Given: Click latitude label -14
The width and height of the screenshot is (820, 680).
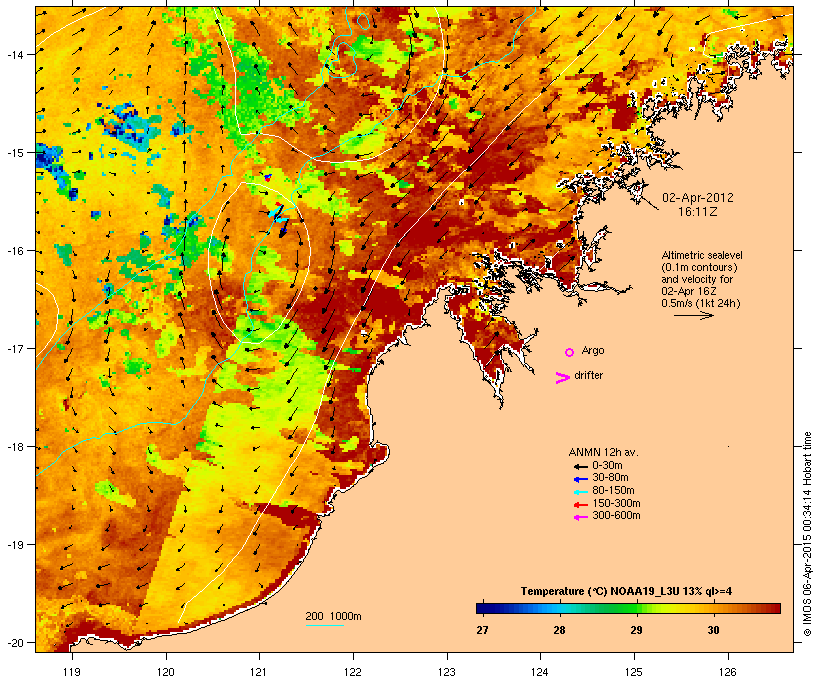Looking at the screenshot, I should (14, 54).
